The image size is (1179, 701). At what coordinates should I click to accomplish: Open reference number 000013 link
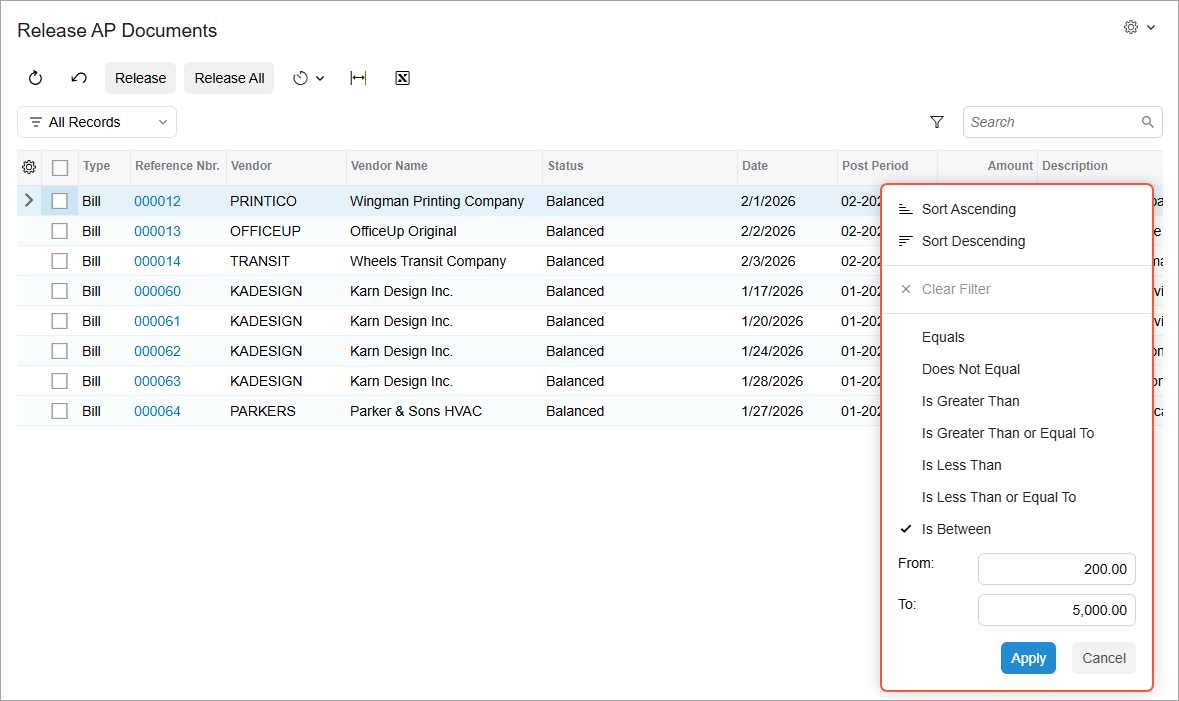tap(157, 231)
